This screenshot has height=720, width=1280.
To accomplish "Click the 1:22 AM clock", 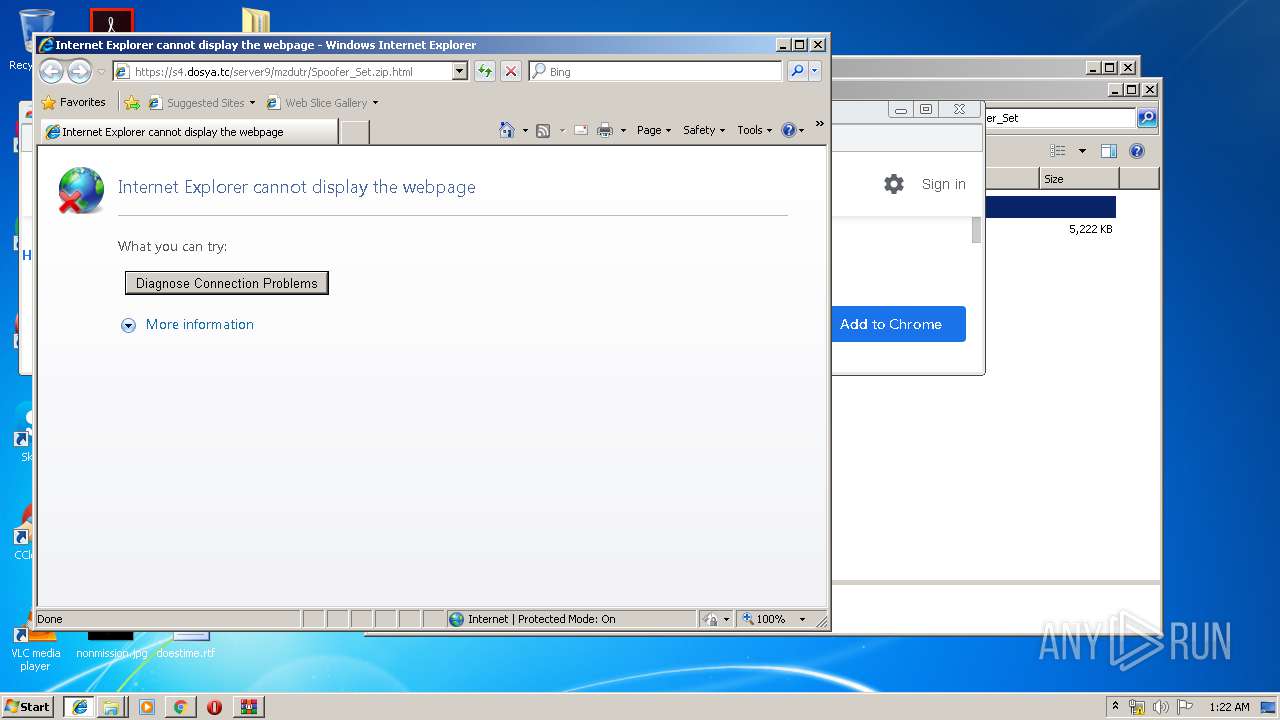I will tap(1229, 707).
